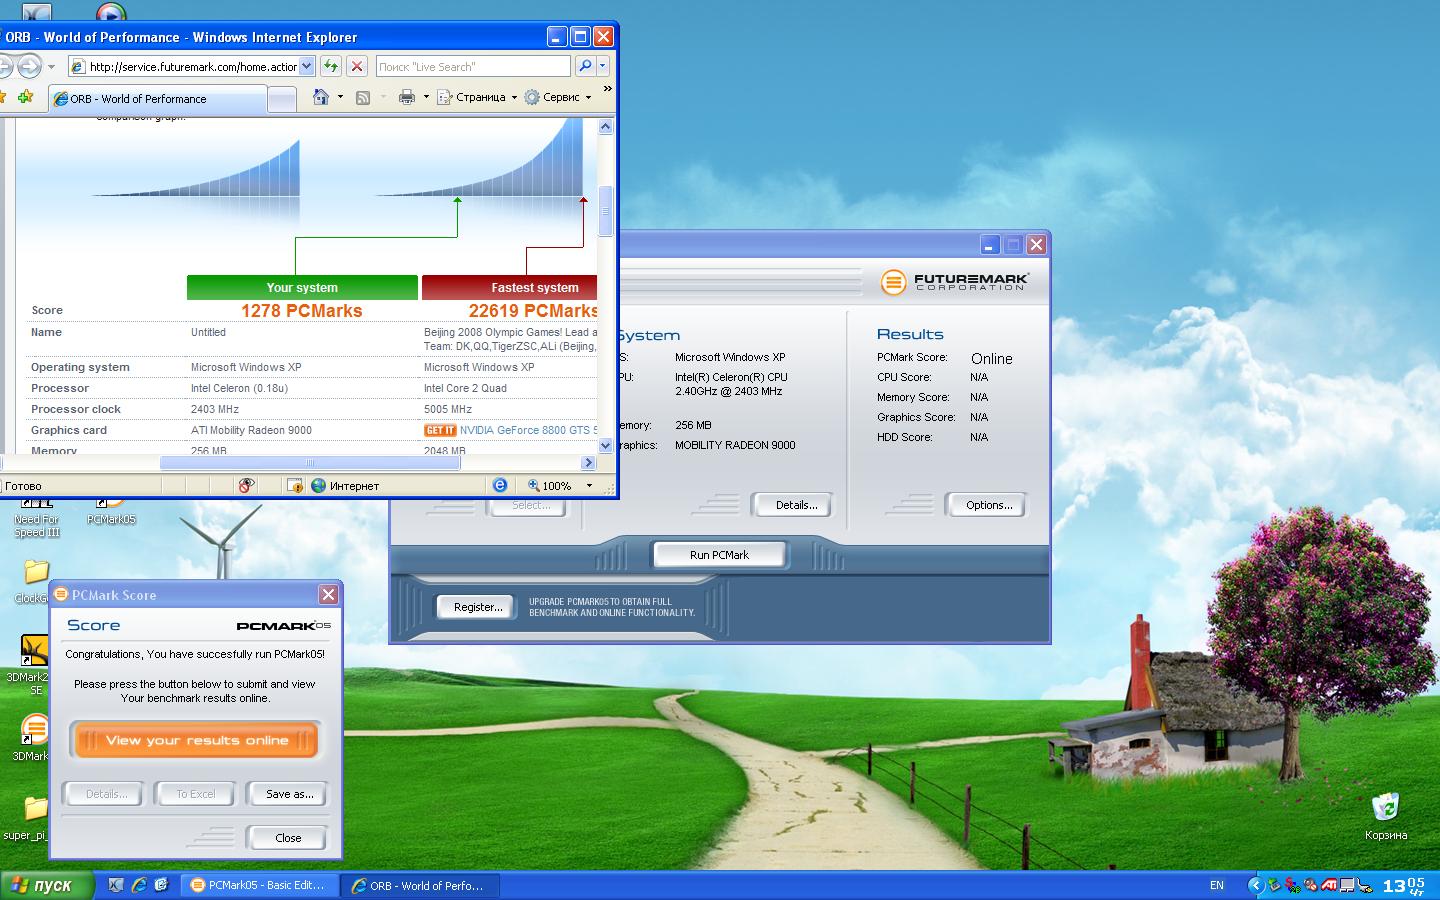Expand the Print button dropdown arrow
This screenshot has width=1440, height=900.
pos(426,97)
